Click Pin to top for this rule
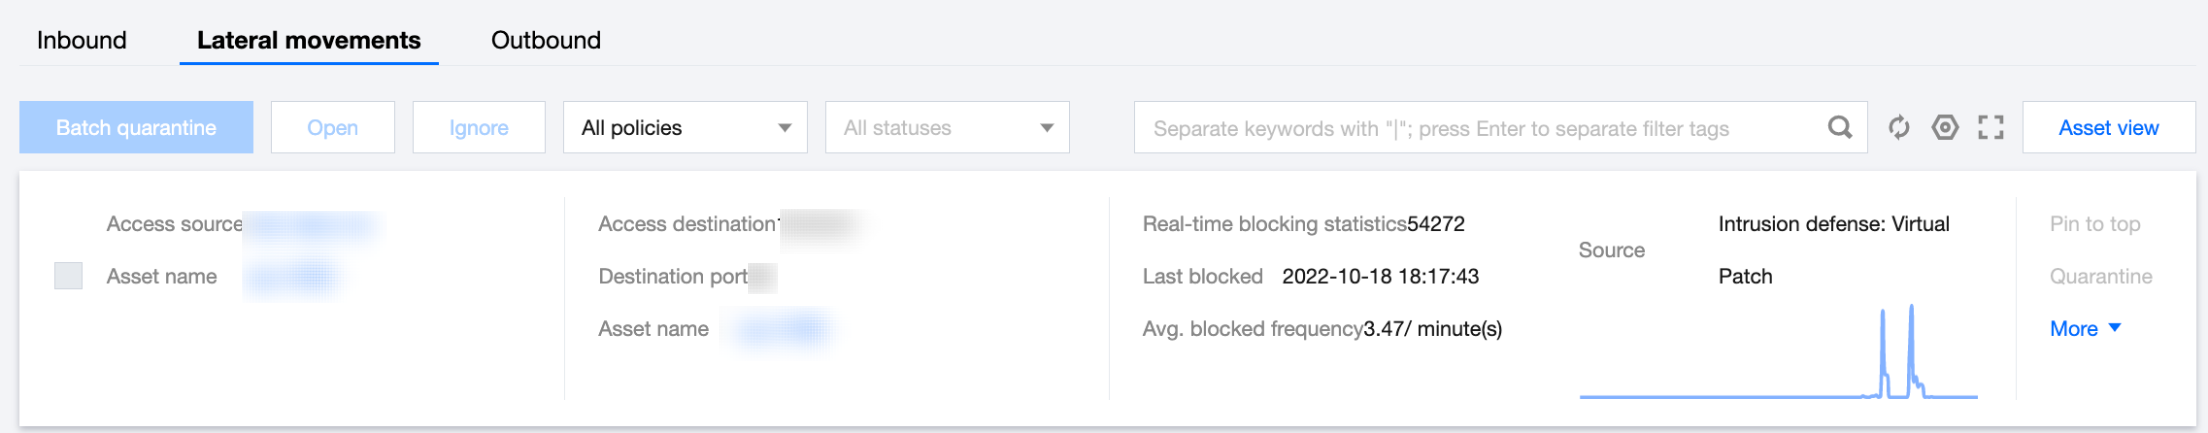 (2095, 224)
